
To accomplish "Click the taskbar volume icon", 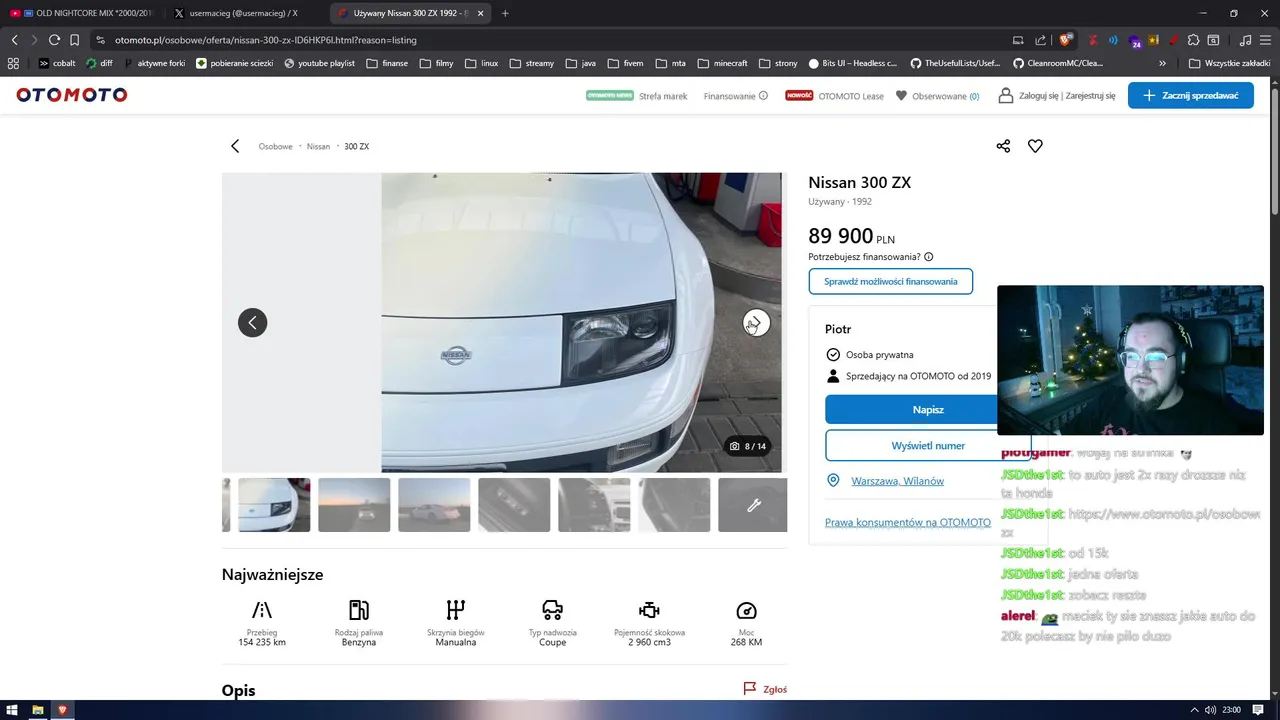I will (1211, 710).
